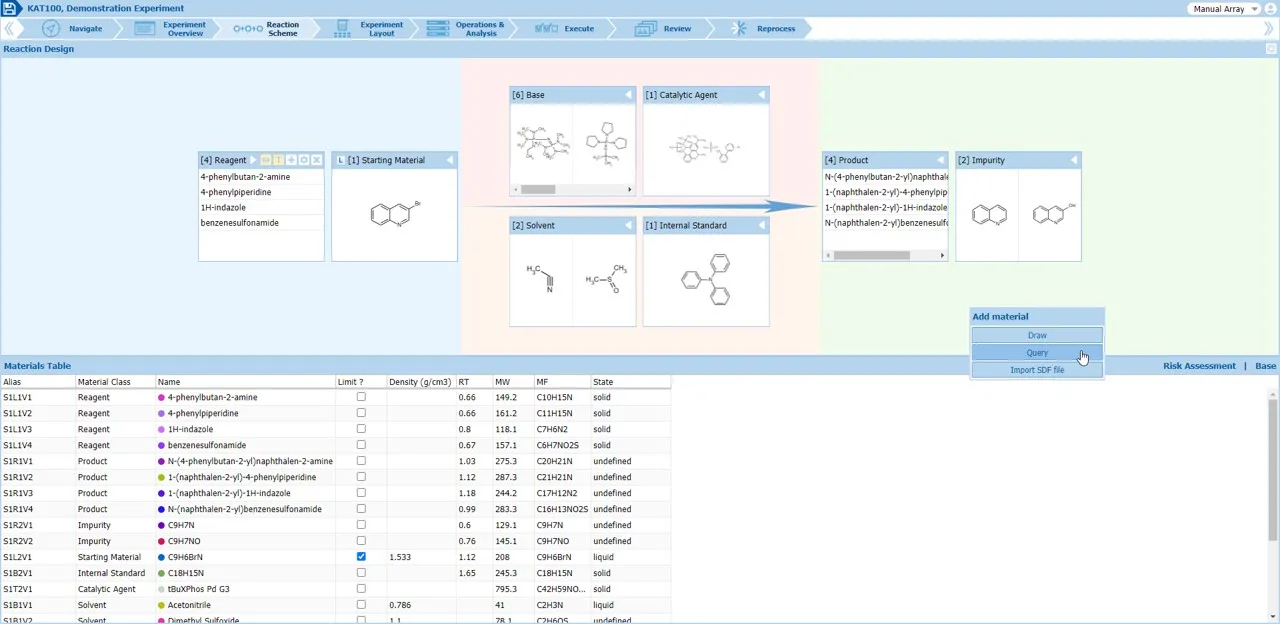Image resolution: width=1280 pixels, height=624 pixels.
Task: Click the Navigate compass icon
Action: tap(51, 29)
